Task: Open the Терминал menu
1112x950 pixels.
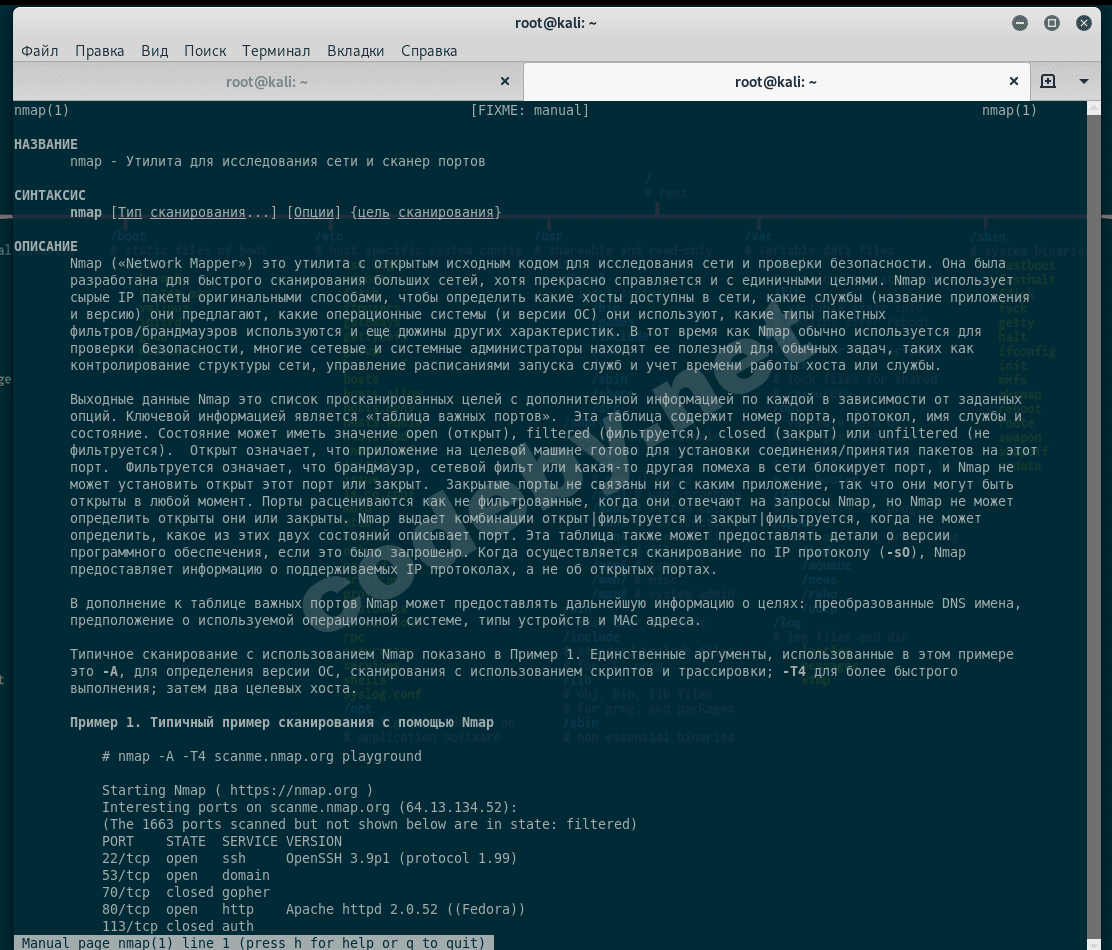Action: pyautogui.click(x=276, y=51)
